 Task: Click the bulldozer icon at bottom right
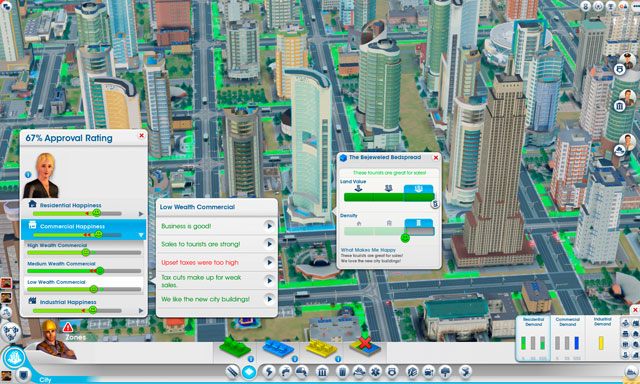(631, 372)
